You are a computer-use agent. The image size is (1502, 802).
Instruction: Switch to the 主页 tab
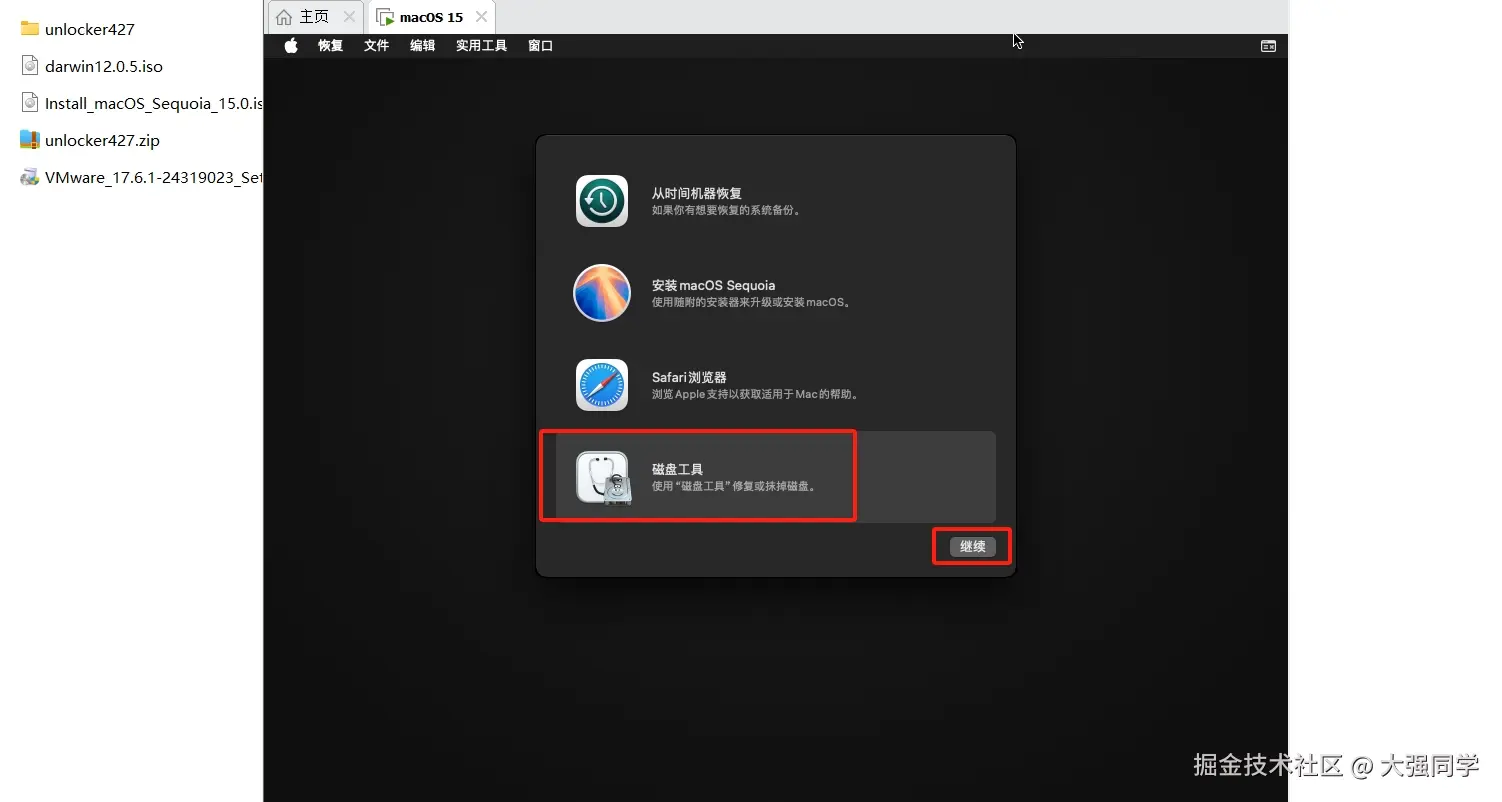tap(316, 17)
